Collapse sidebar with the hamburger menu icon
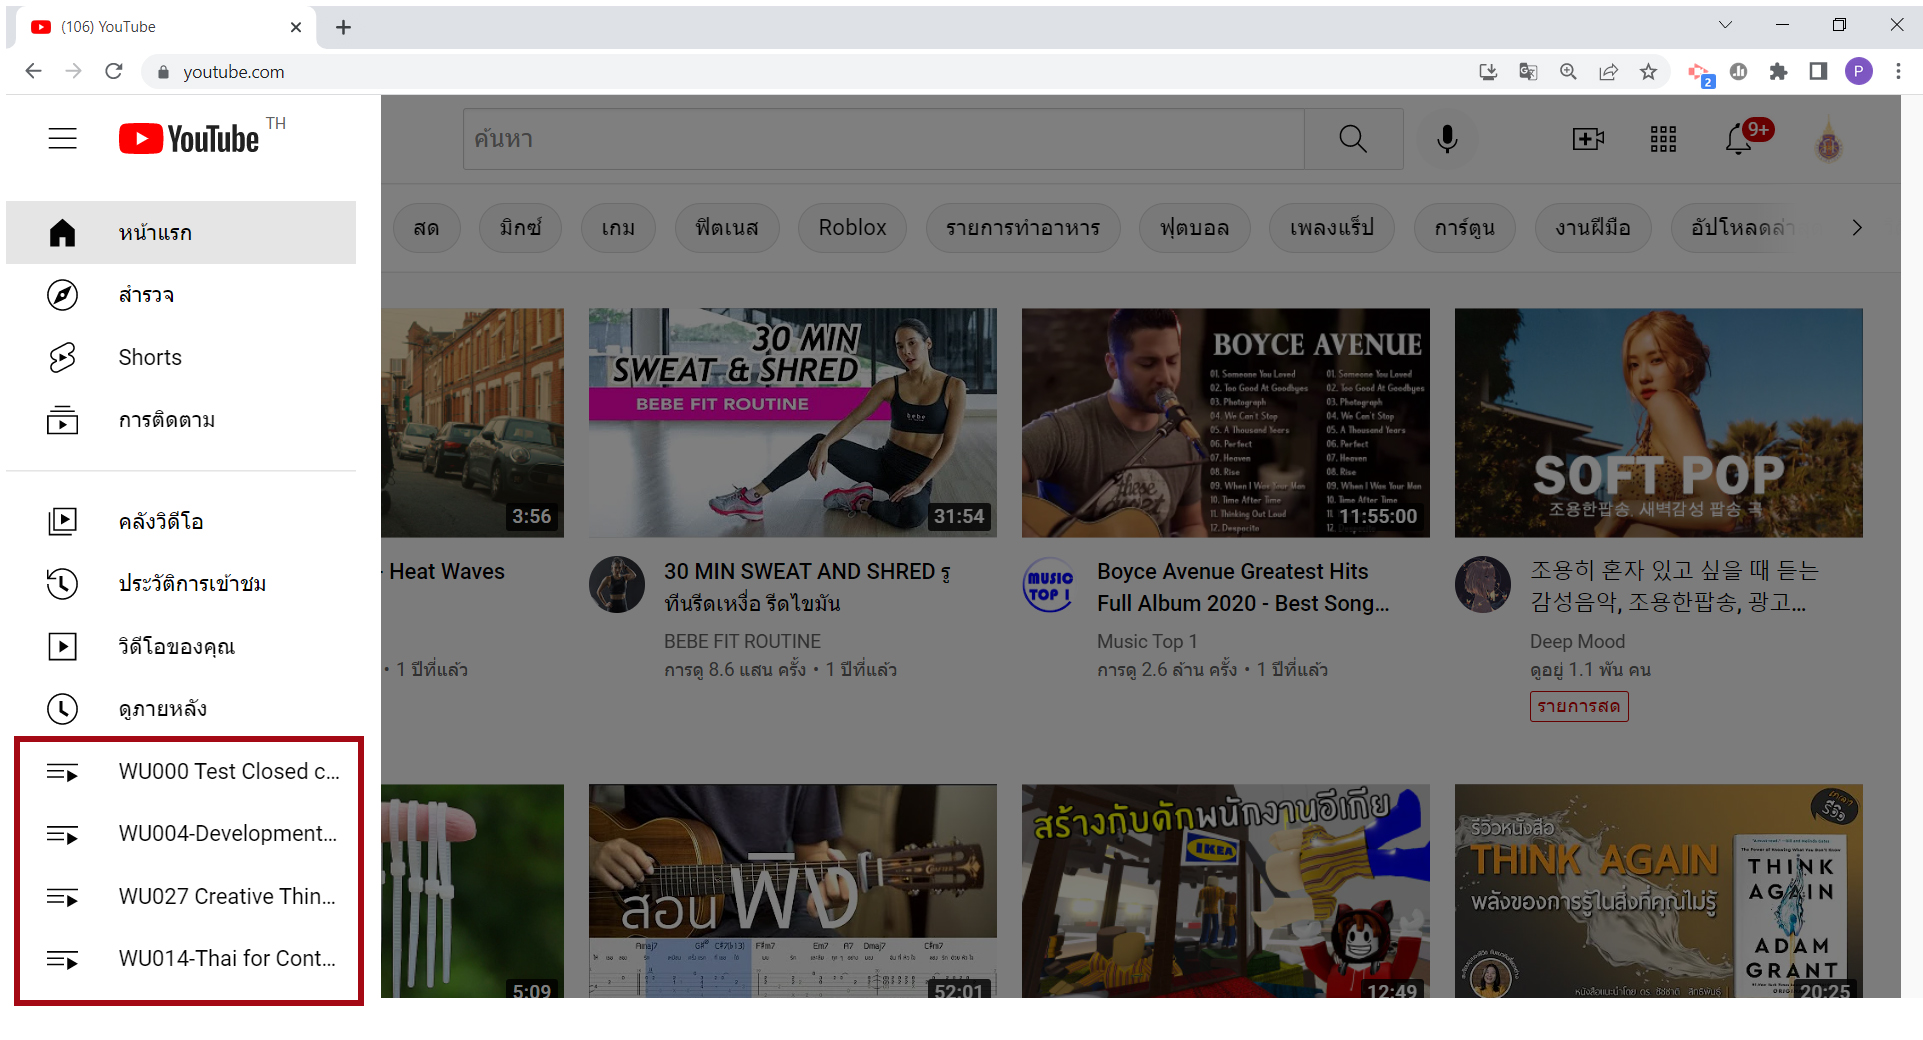 [62, 138]
